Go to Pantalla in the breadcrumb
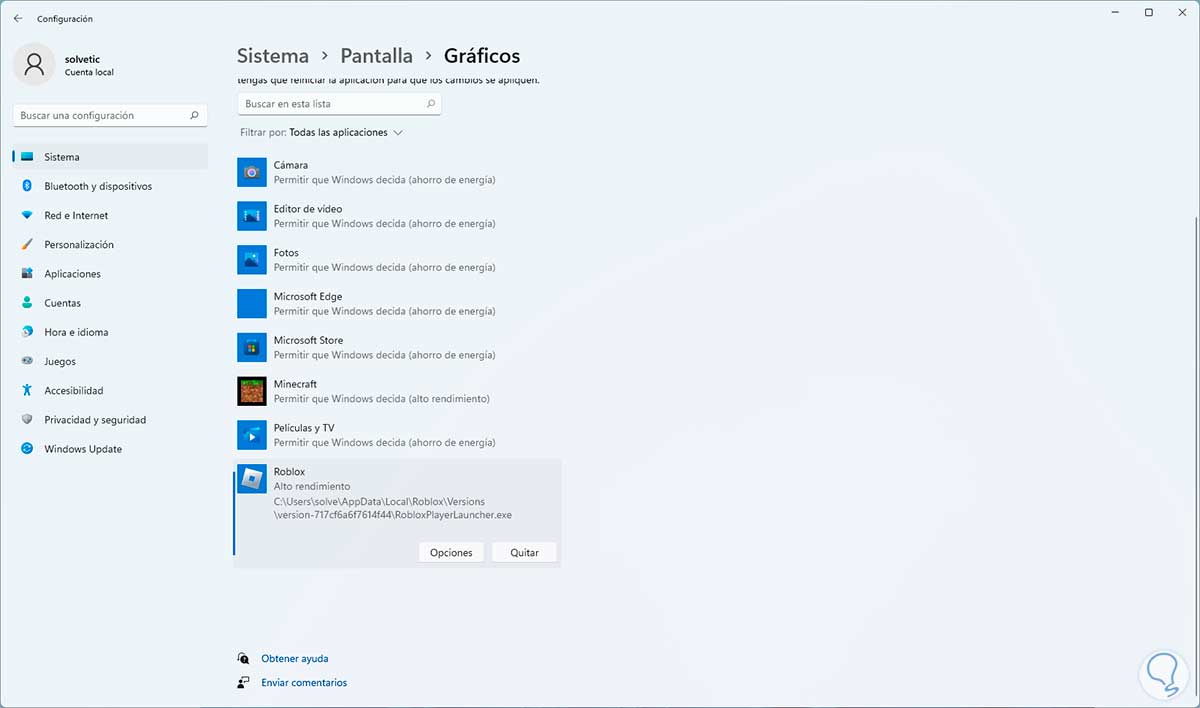Viewport: 1200px width, 708px height. (376, 56)
